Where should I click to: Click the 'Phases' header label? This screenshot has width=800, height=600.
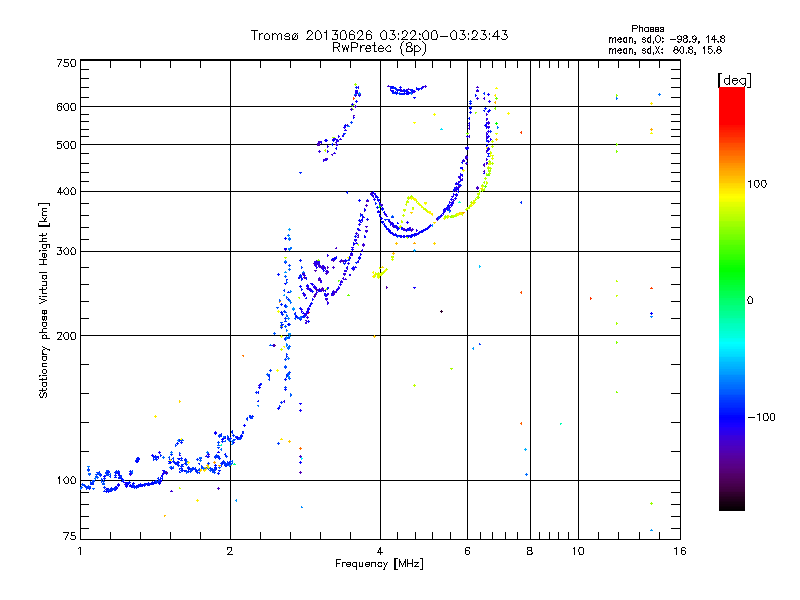pyautogui.click(x=647, y=29)
